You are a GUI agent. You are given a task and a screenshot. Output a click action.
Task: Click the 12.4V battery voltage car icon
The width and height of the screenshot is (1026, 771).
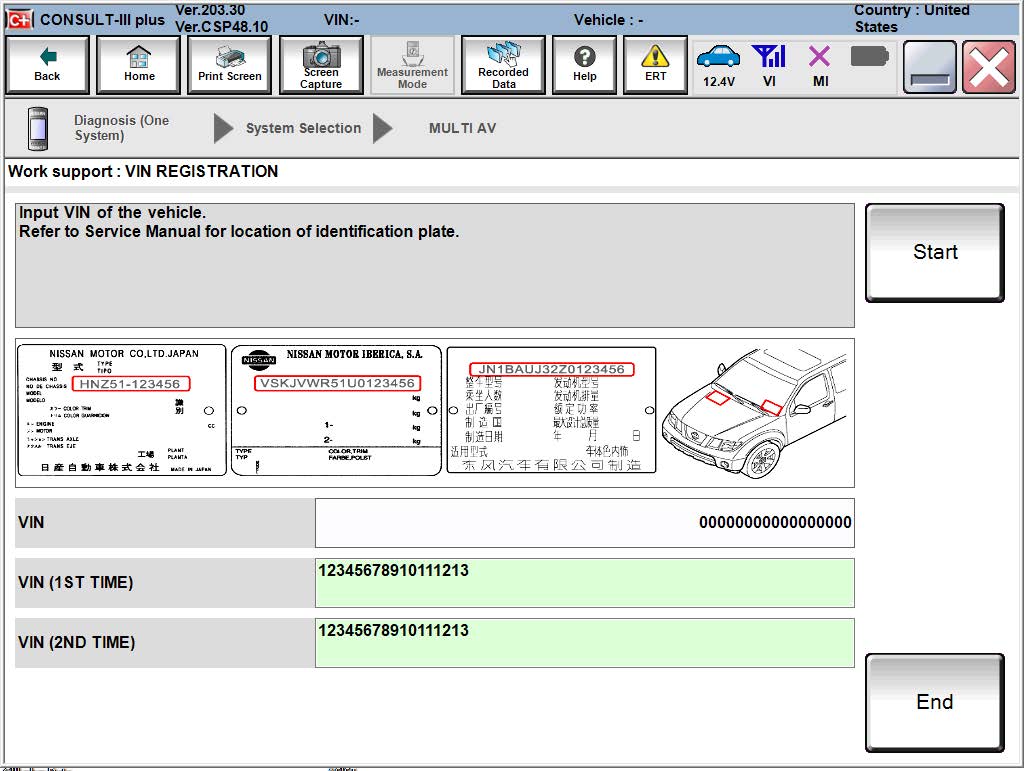718,65
